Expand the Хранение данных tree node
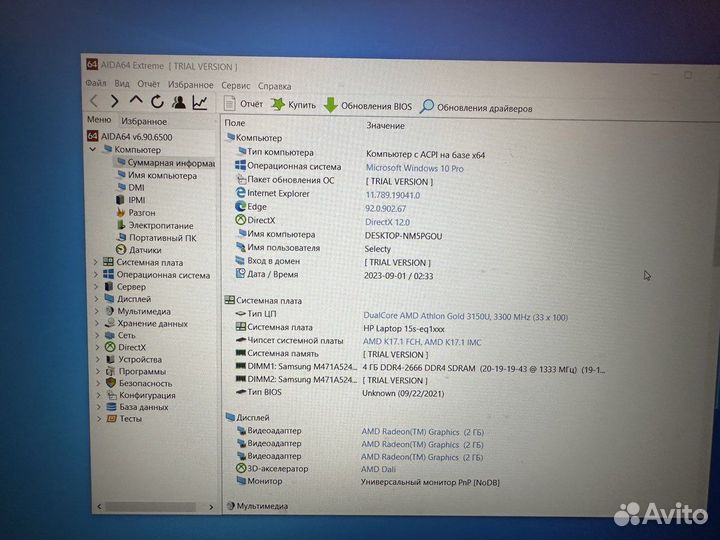This screenshot has height=540, width=720. [x=97, y=323]
